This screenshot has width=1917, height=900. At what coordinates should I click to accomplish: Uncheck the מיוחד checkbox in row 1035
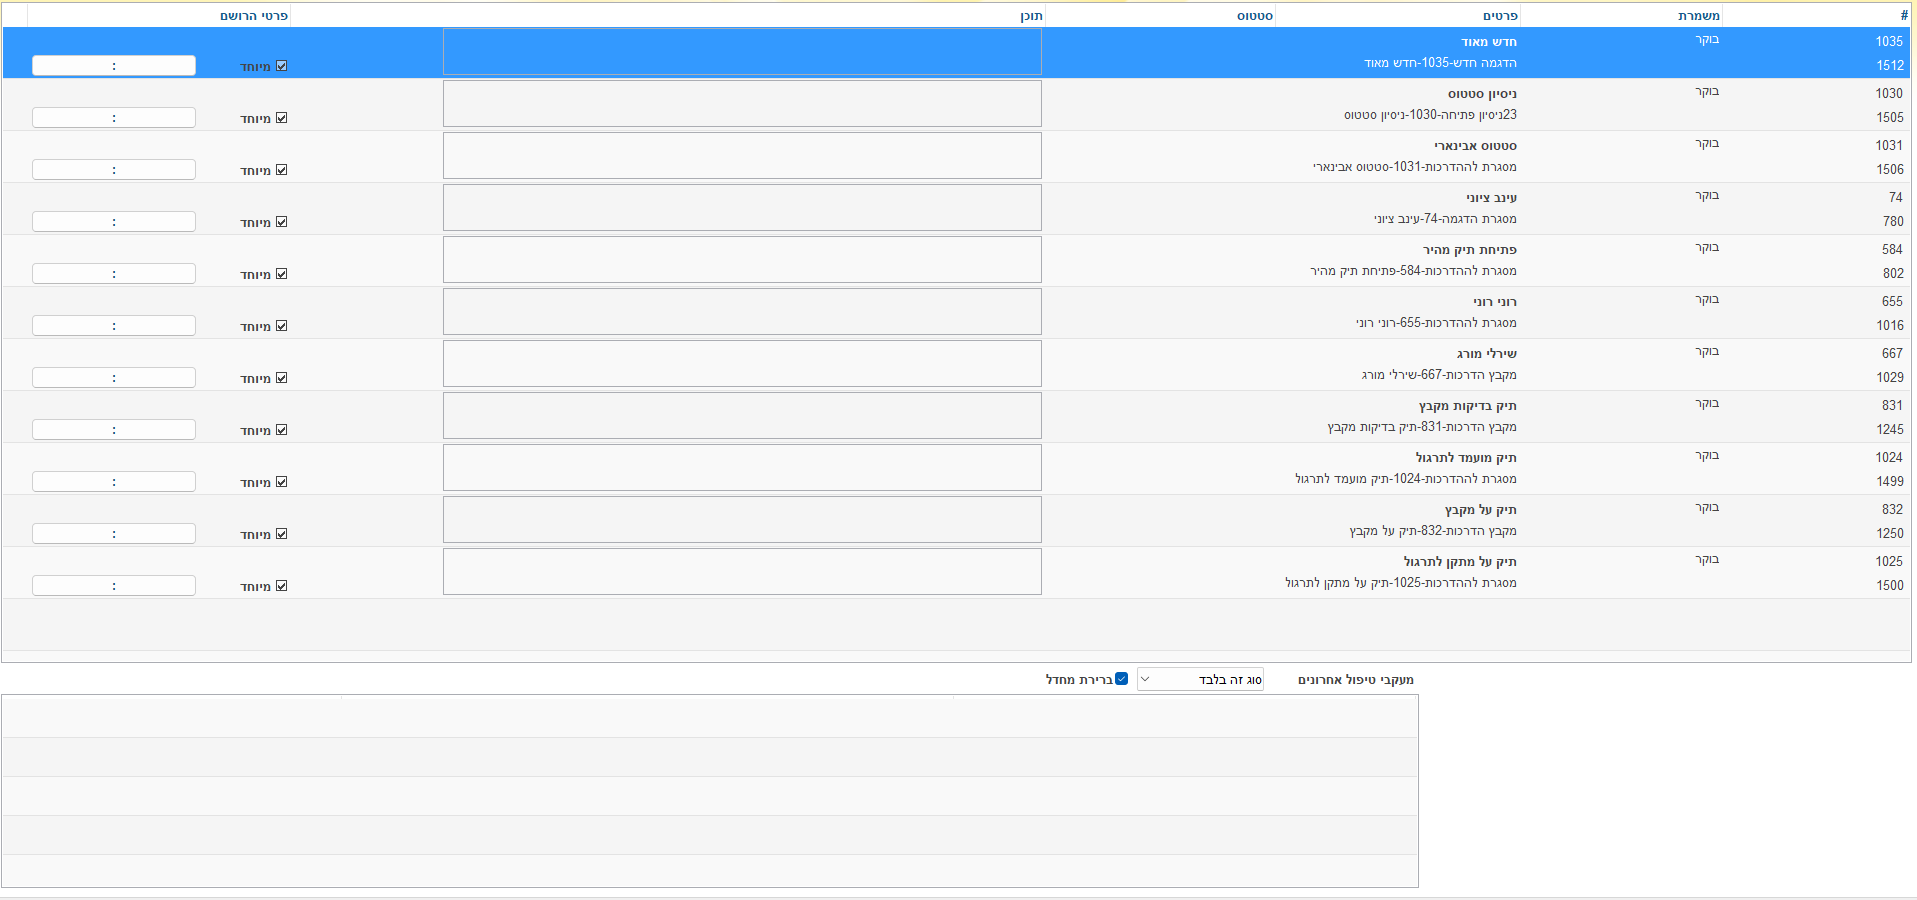click(282, 66)
